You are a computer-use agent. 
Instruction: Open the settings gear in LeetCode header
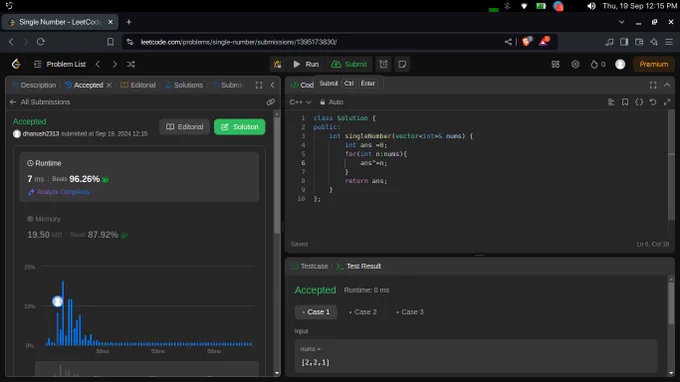(x=575, y=64)
